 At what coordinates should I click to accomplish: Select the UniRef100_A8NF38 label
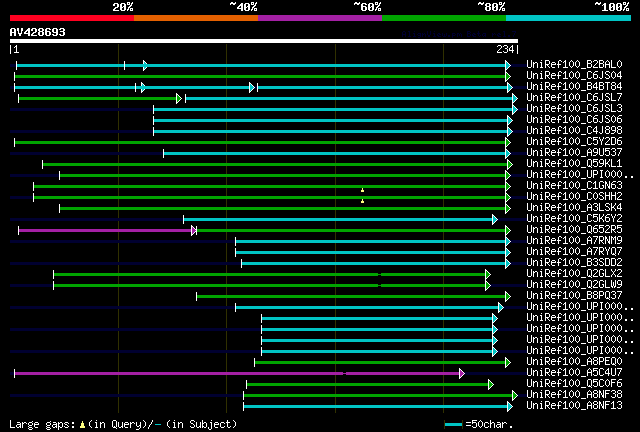pos(574,395)
